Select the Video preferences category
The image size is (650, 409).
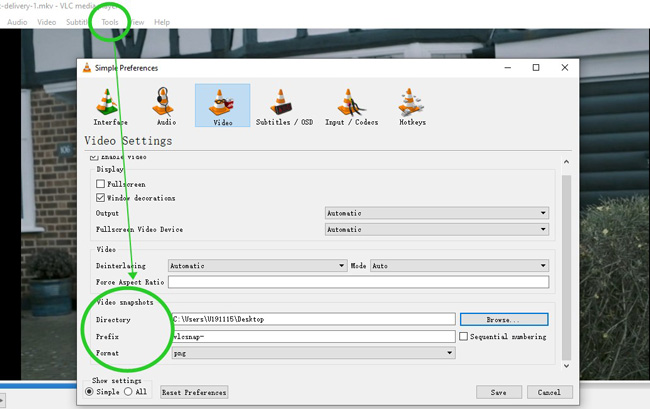click(x=223, y=105)
